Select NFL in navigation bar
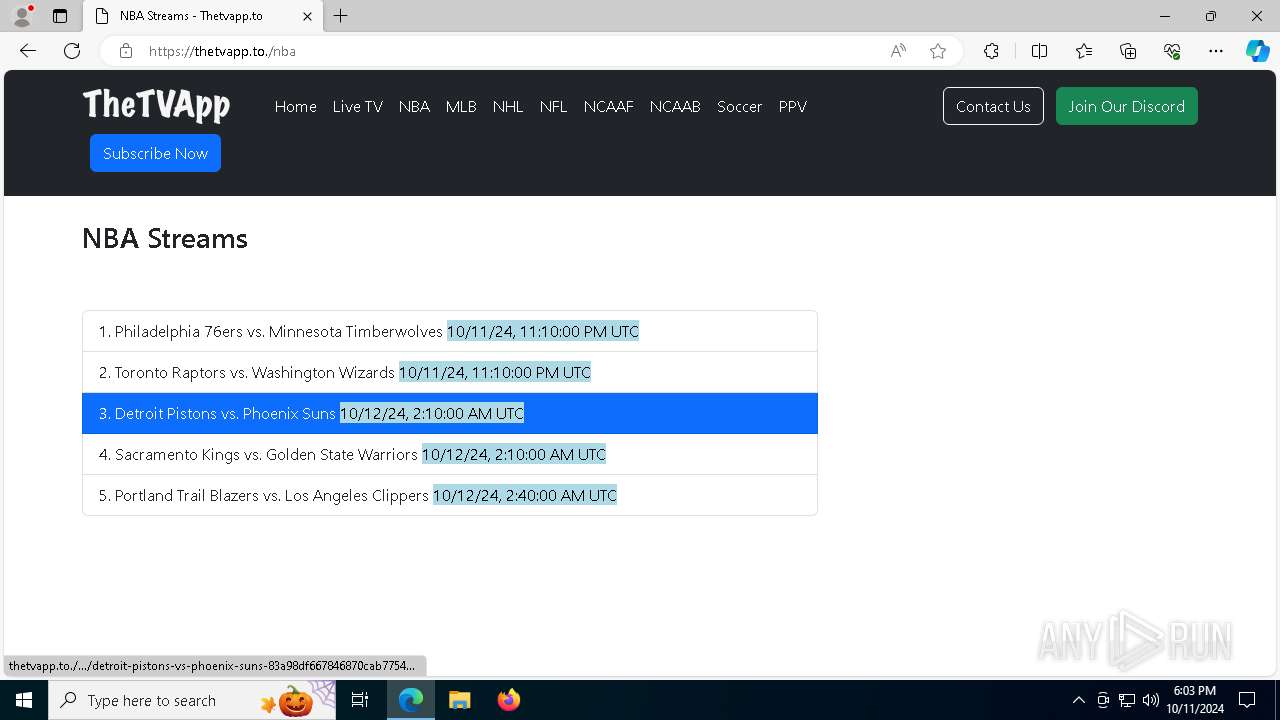 pos(554,106)
